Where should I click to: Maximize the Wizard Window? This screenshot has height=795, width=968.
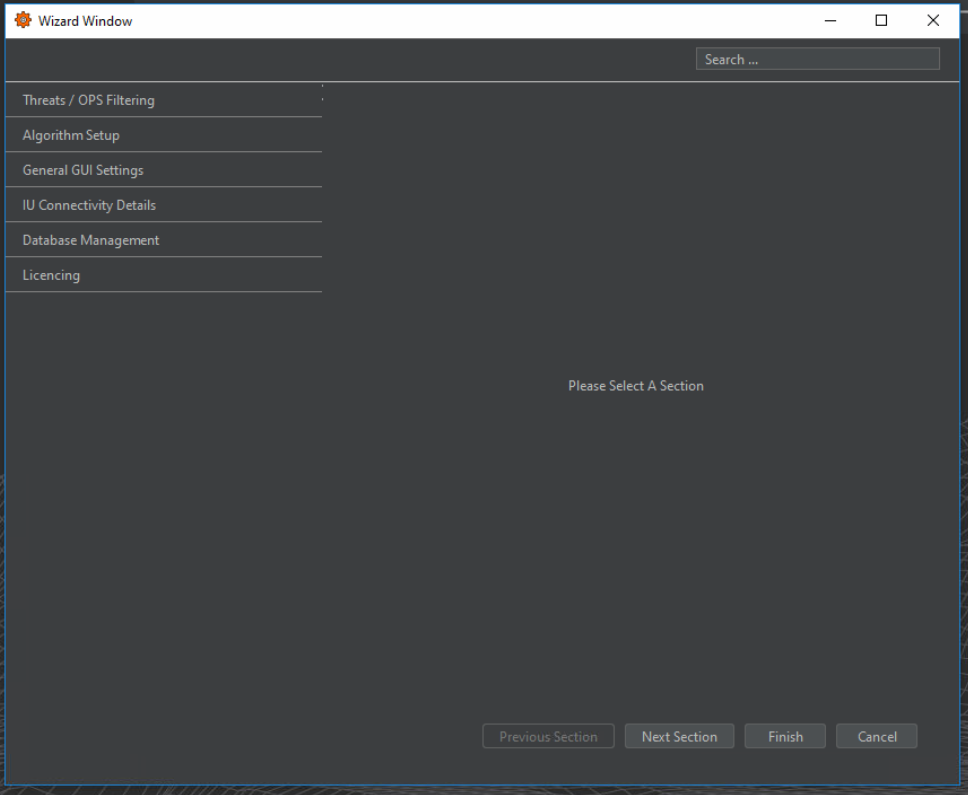(x=881, y=21)
